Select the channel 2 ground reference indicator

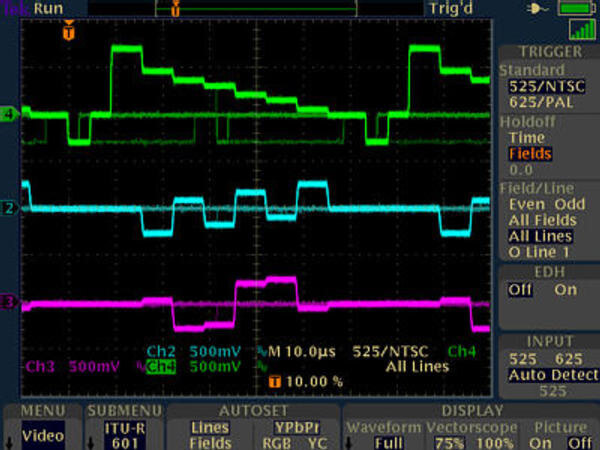tap(8, 208)
